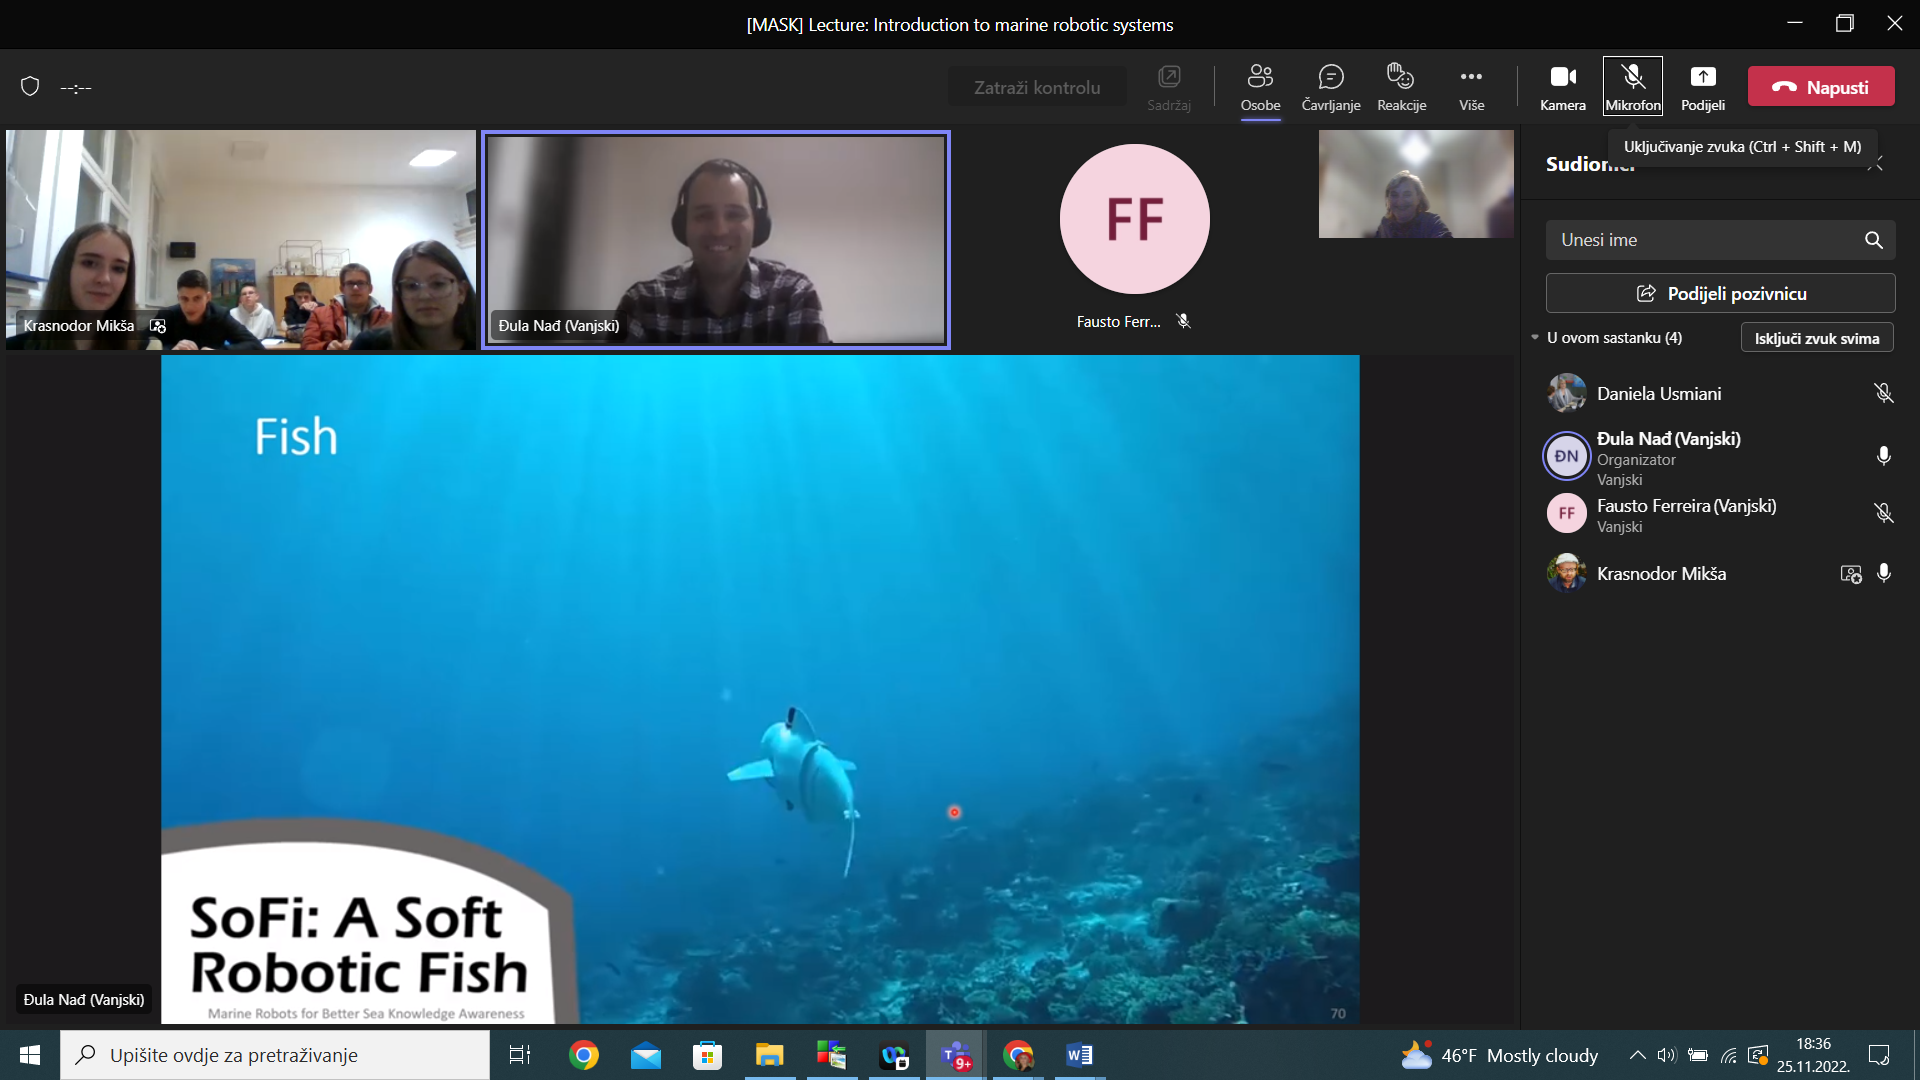Viewport: 1920px width, 1080px height.
Task: Click Krasnodor Mikša's room device icon in list
Action: click(x=1850, y=574)
